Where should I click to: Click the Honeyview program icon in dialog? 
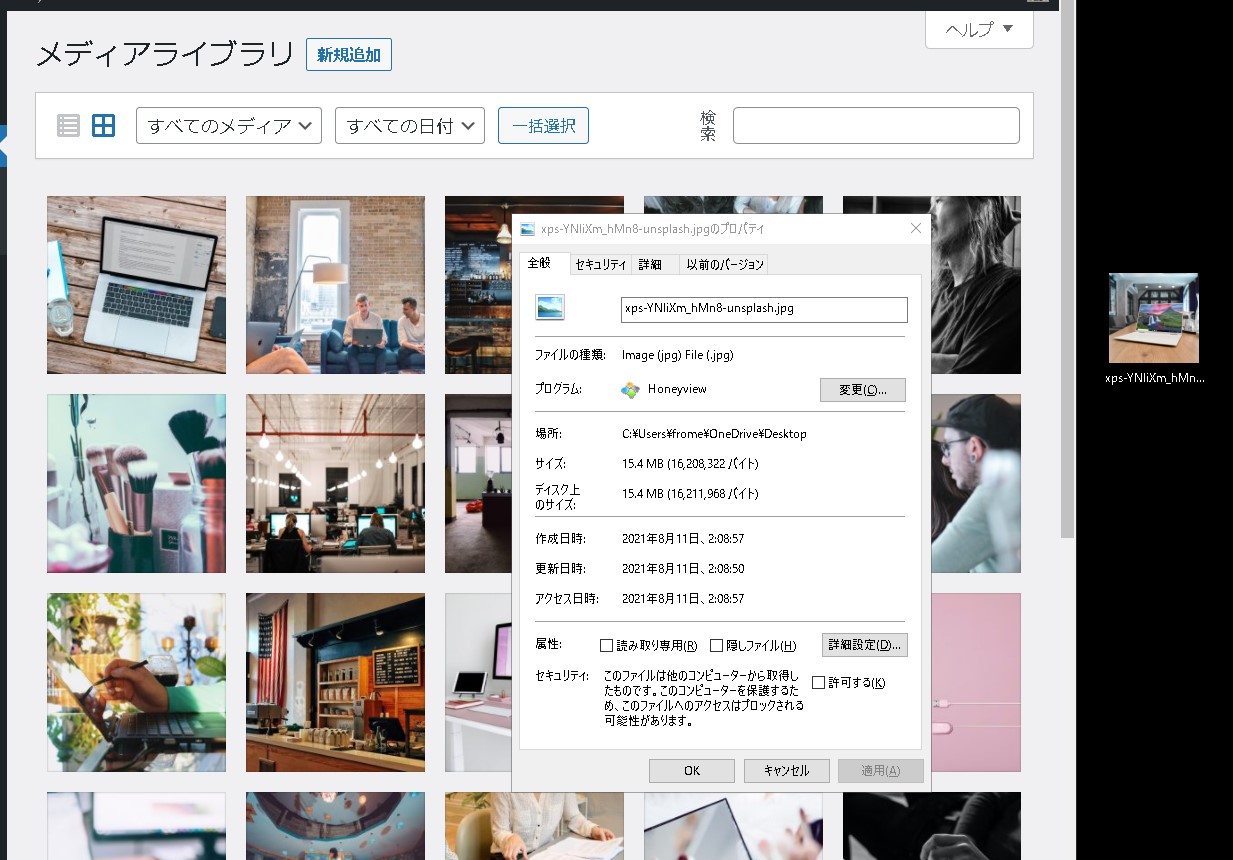630,390
